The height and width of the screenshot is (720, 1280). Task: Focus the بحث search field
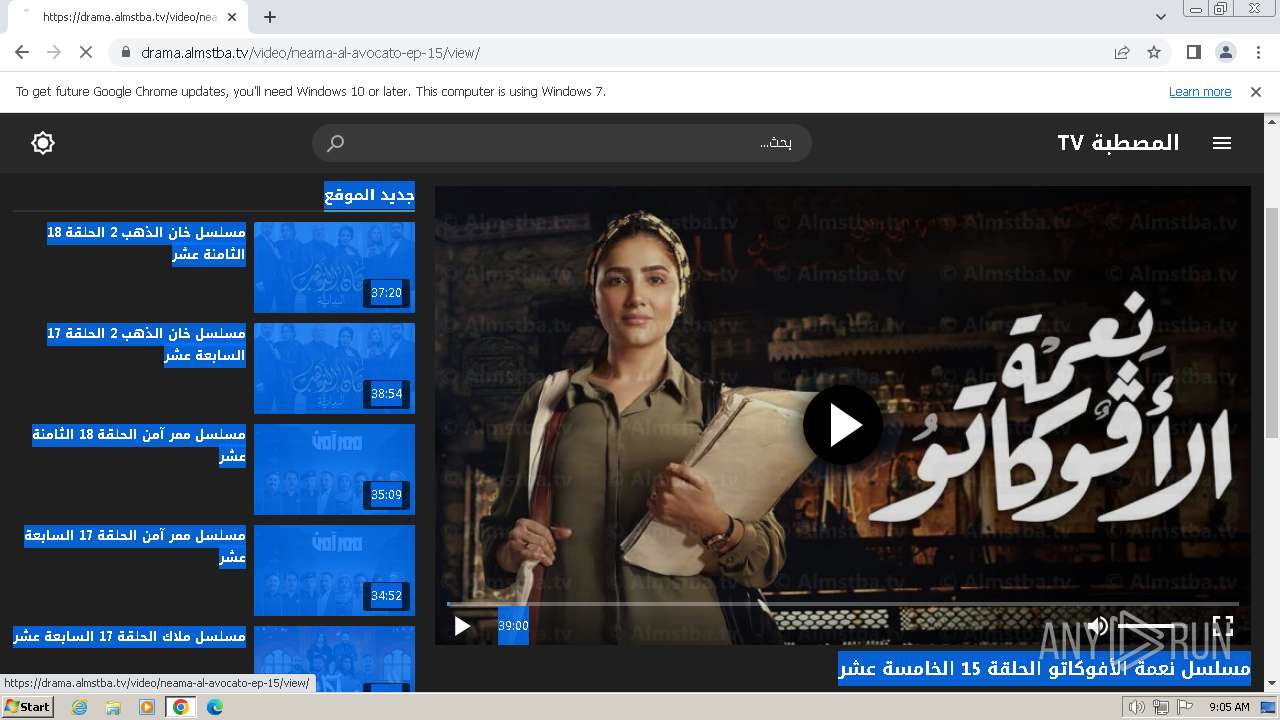pos(562,143)
